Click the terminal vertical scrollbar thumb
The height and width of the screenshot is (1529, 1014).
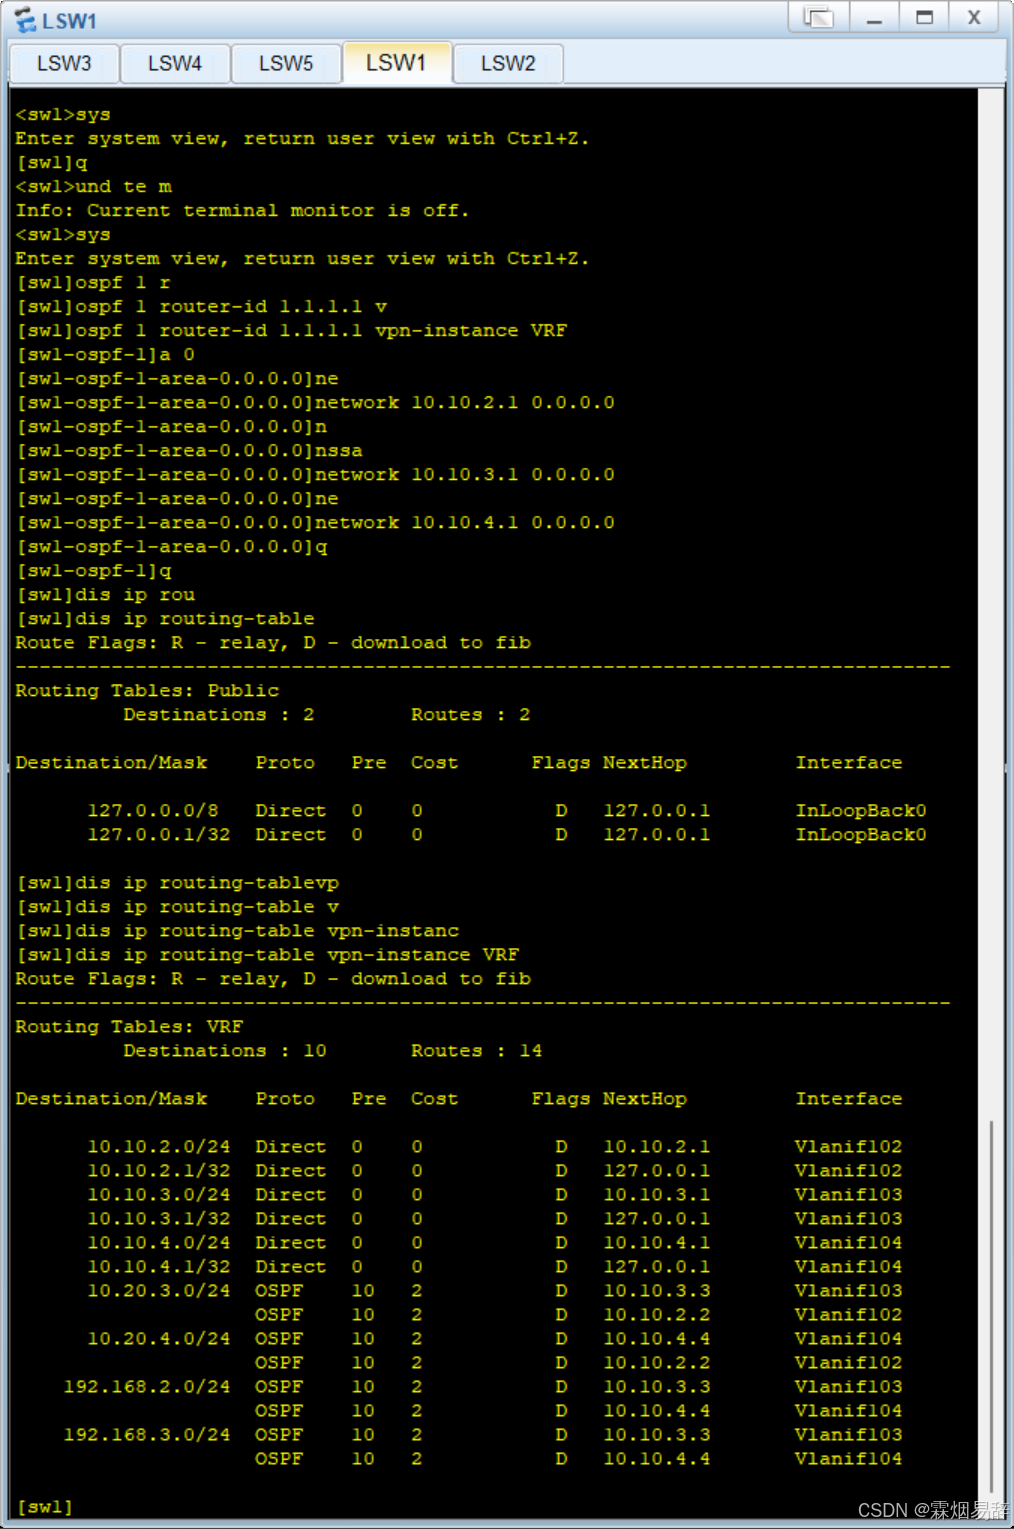[991, 1306]
